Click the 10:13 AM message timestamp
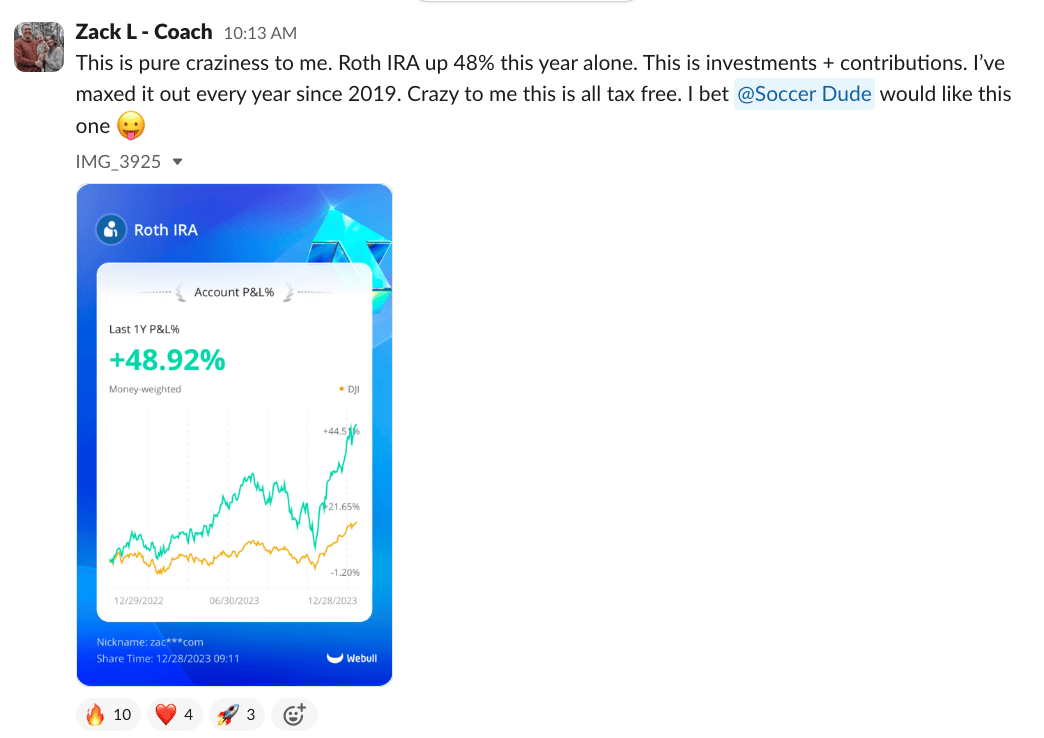Image resolution: width=1044 pixels, height=738 pixels. [x=260, y=34]
